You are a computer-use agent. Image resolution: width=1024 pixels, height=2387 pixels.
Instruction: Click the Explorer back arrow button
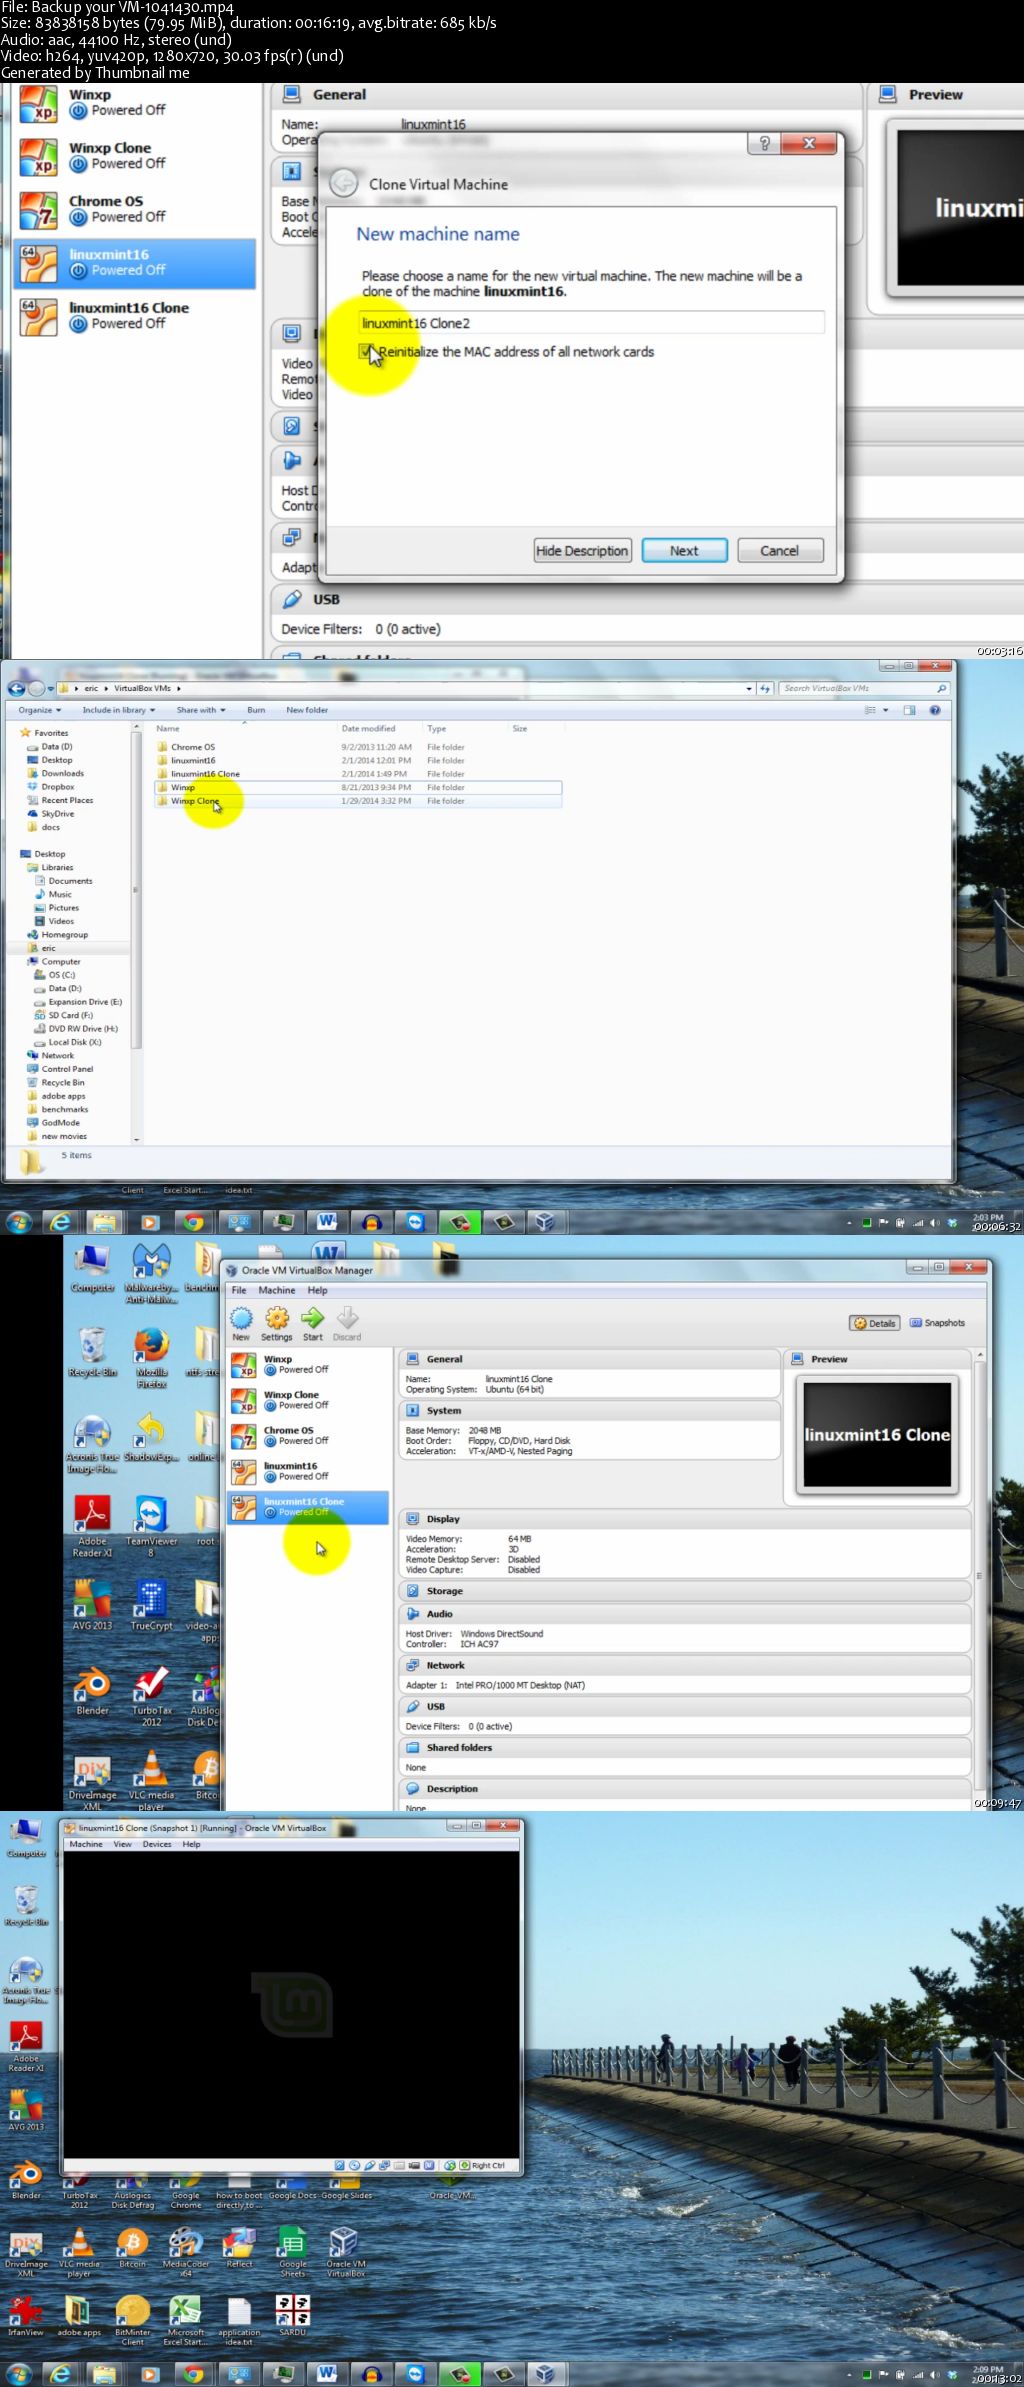17,689
